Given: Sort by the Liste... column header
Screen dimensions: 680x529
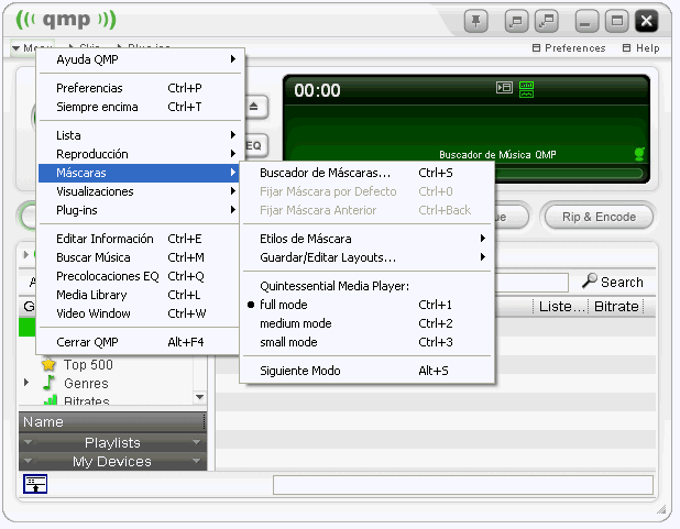Looking at the screenshot, I should 561,306.
